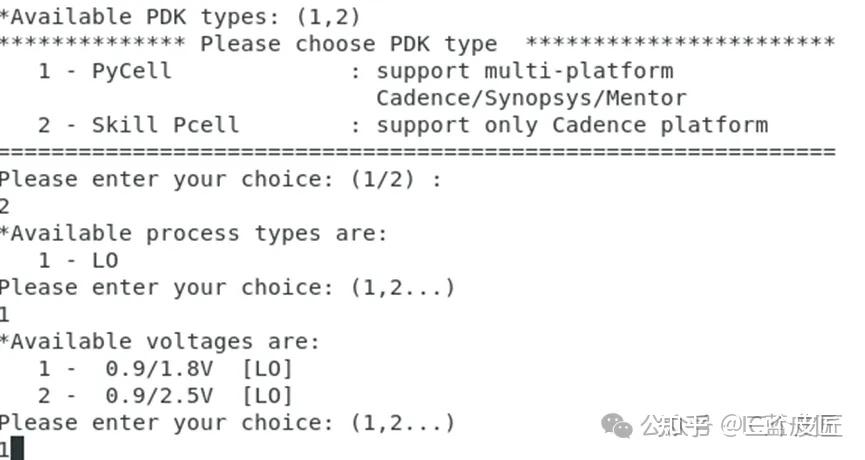
Task: Click the choice prompt below the process types
Action: coord(227,287)
